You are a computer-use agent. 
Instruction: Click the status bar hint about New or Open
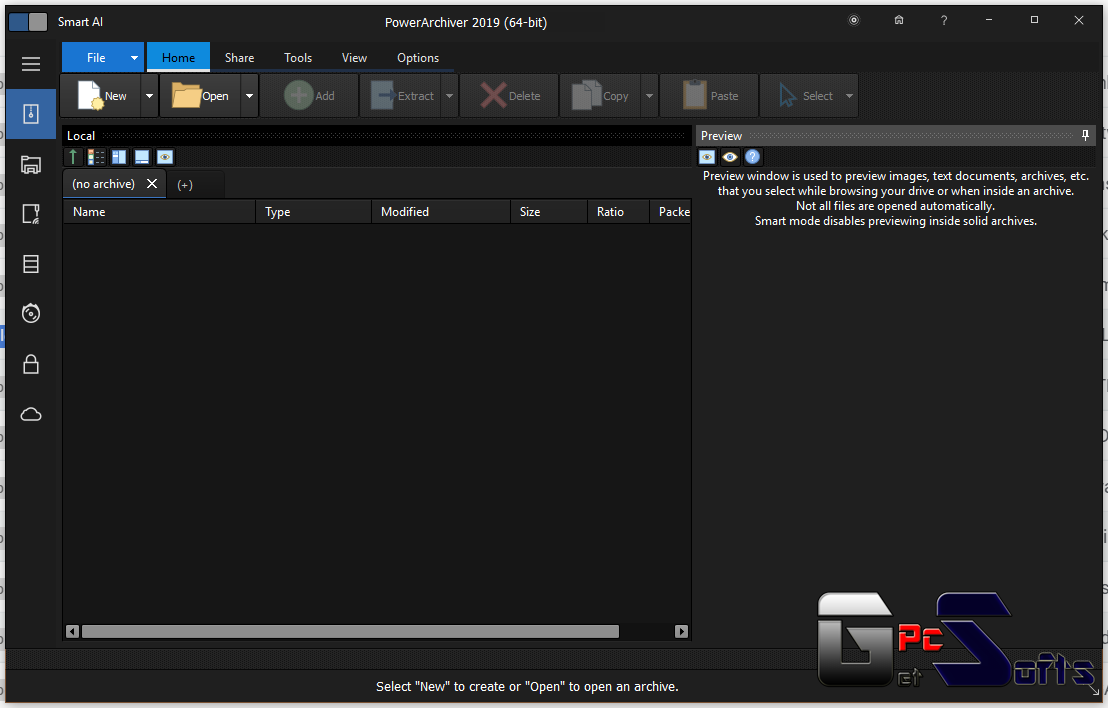[x=527, y=686]
